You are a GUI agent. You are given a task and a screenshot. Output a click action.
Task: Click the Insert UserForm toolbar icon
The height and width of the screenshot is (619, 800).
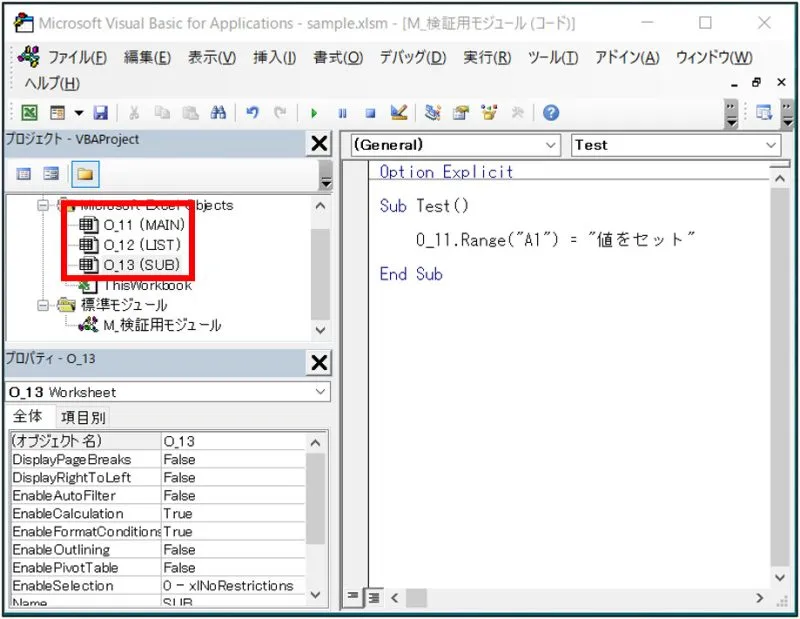(57, 112)
